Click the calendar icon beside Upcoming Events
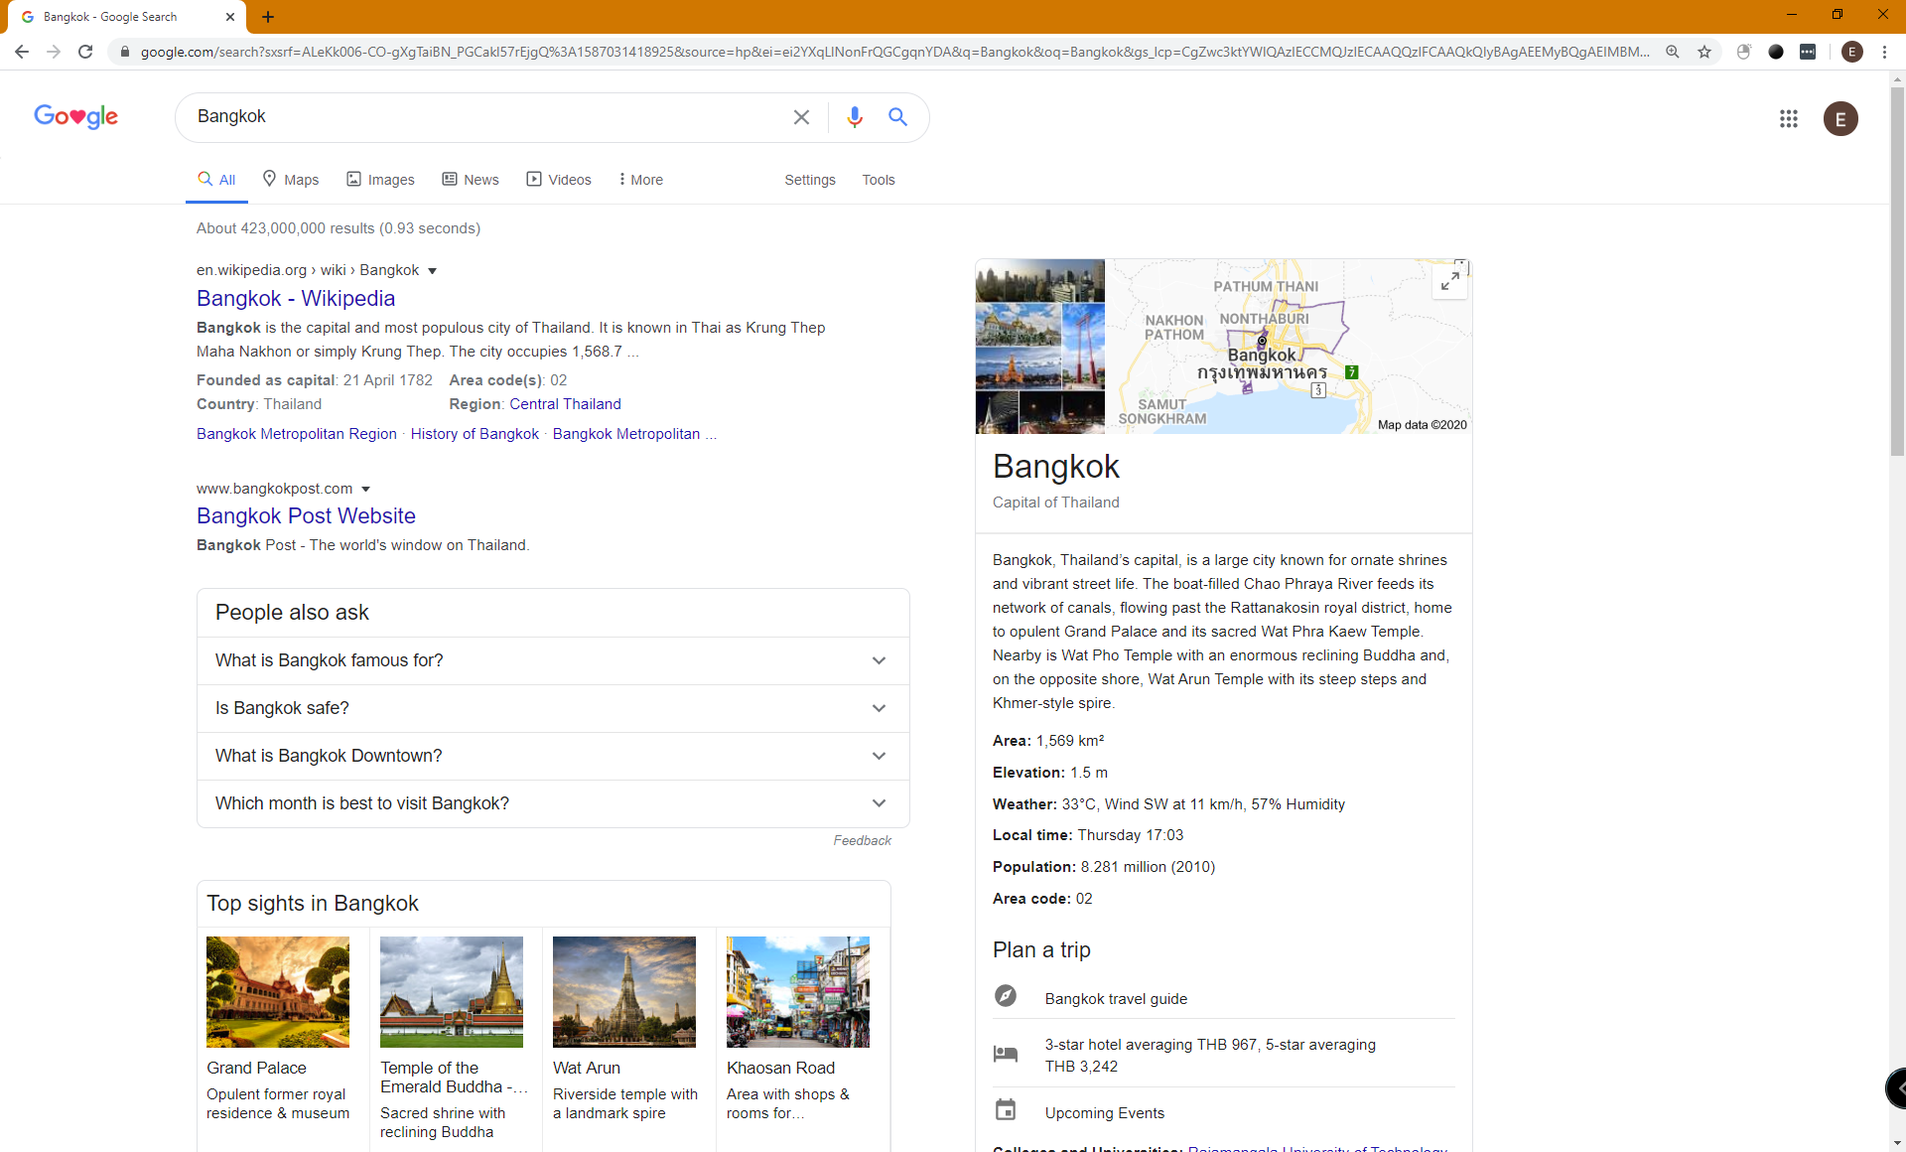This screenshot has width=1906, height=1152. [x=1005, y=1110]
